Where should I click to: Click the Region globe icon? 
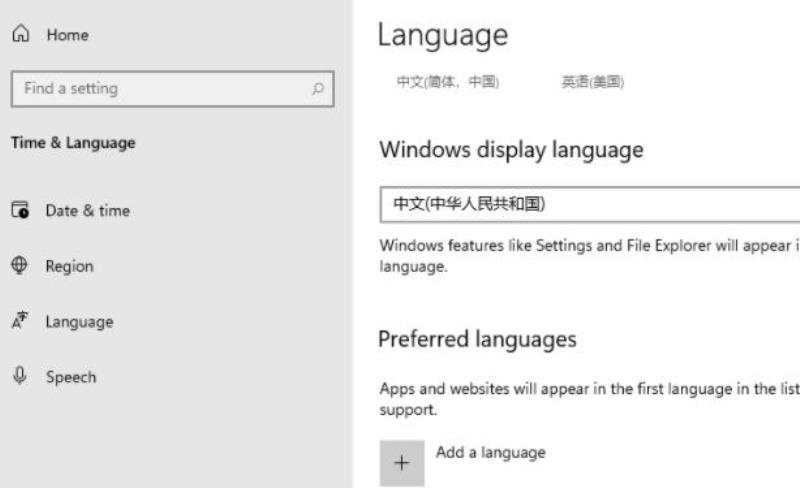coord(19,265)
